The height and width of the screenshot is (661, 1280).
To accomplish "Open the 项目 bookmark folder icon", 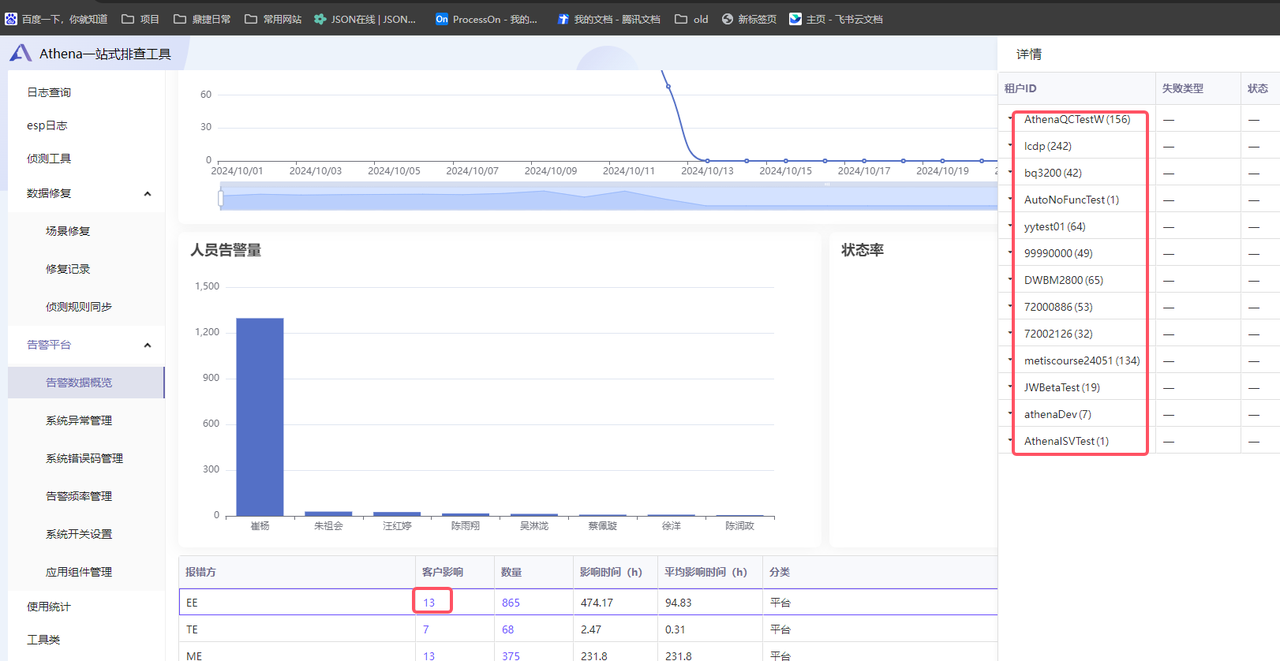I will click(x=127, y=19).
